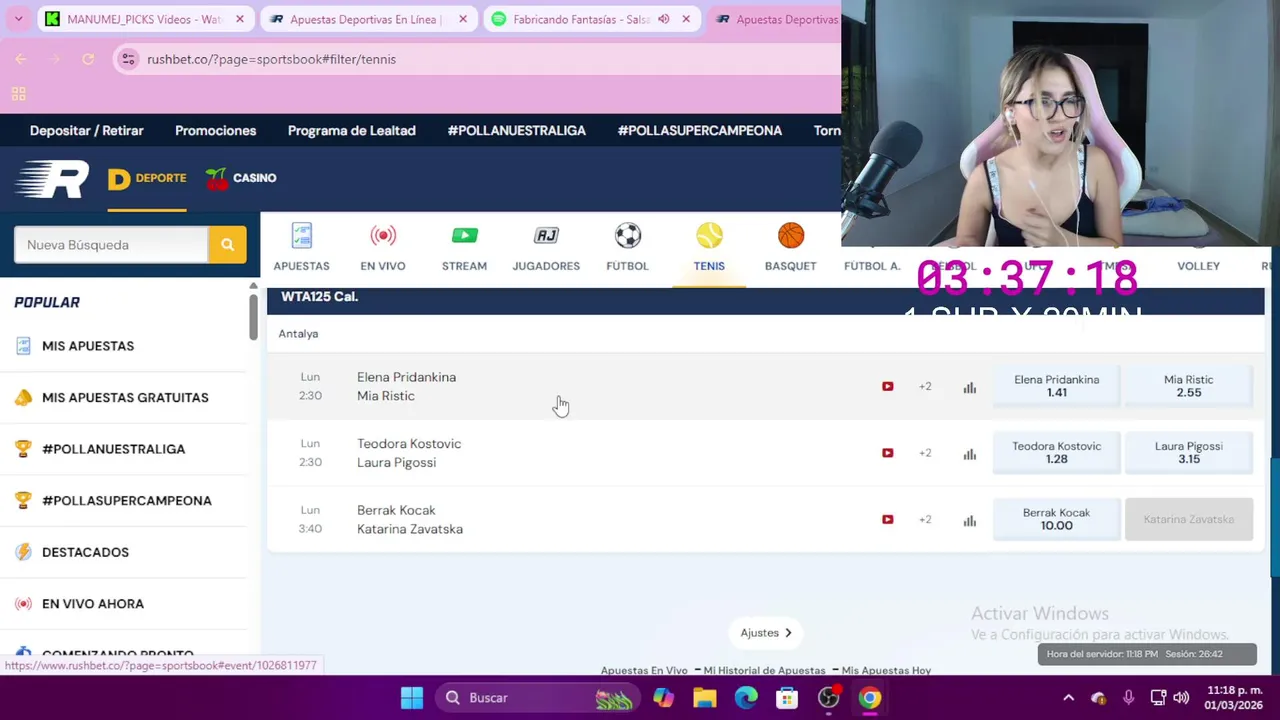Click the sidebar vertical scrollbar
The width and height of the screenshot is (1280, 720).
coord(253,315)
